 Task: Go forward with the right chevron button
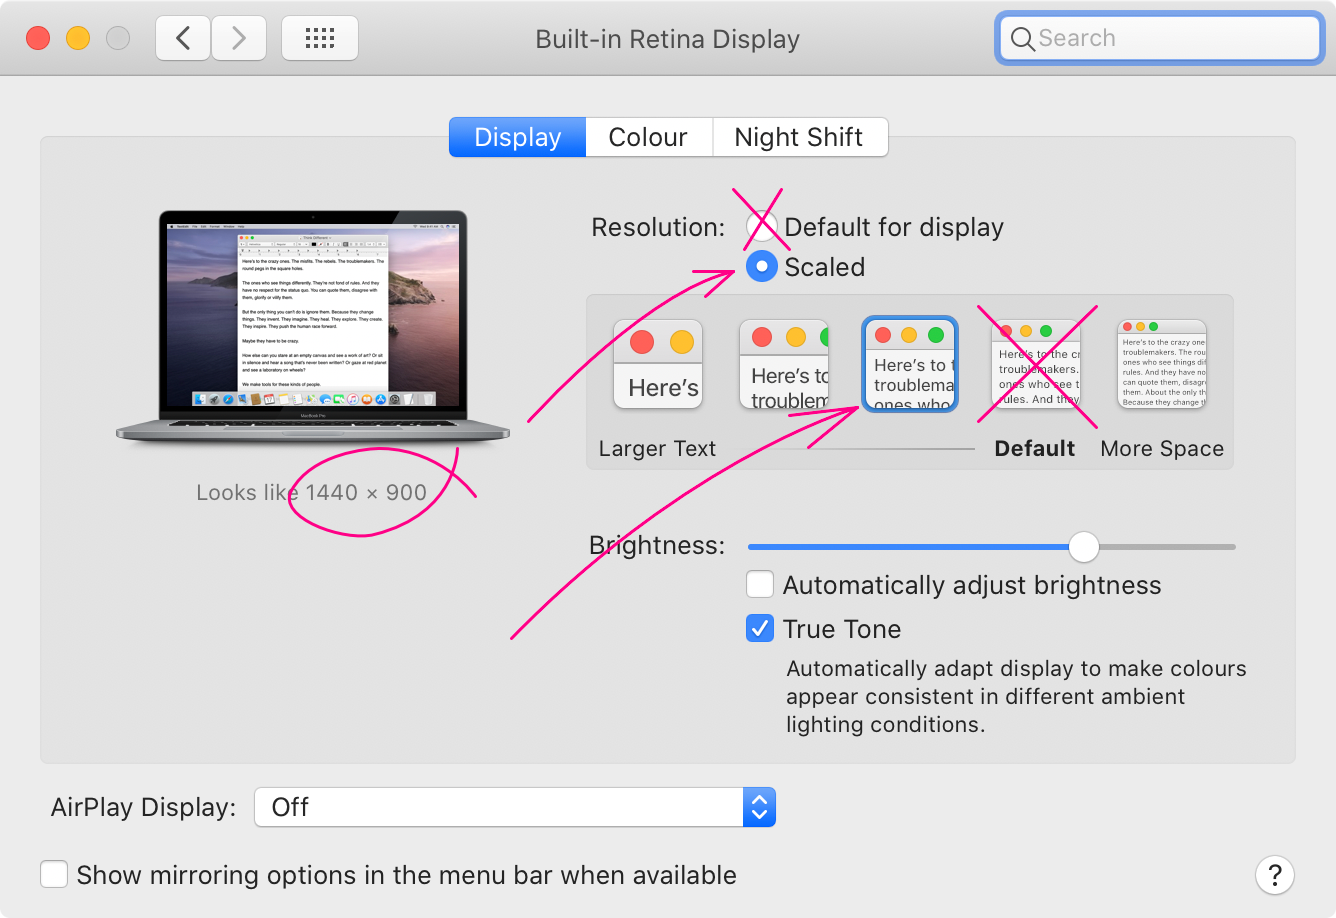(x=239, y=39)
